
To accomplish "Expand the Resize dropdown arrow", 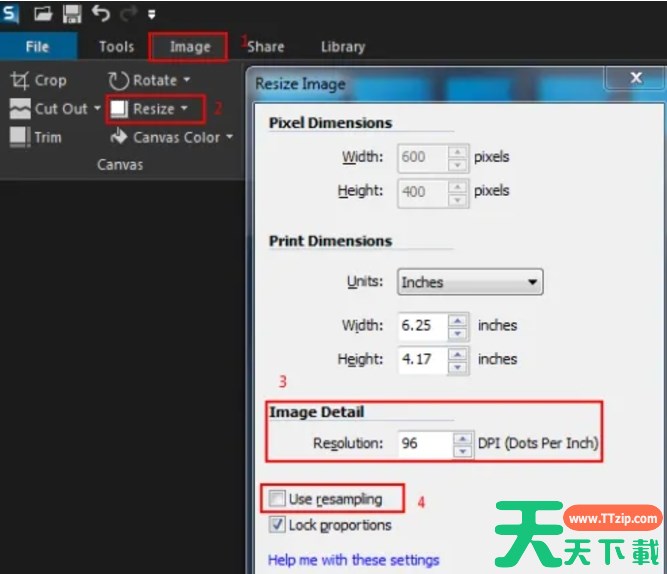I will pyautogui.click(x=184, y=108).
